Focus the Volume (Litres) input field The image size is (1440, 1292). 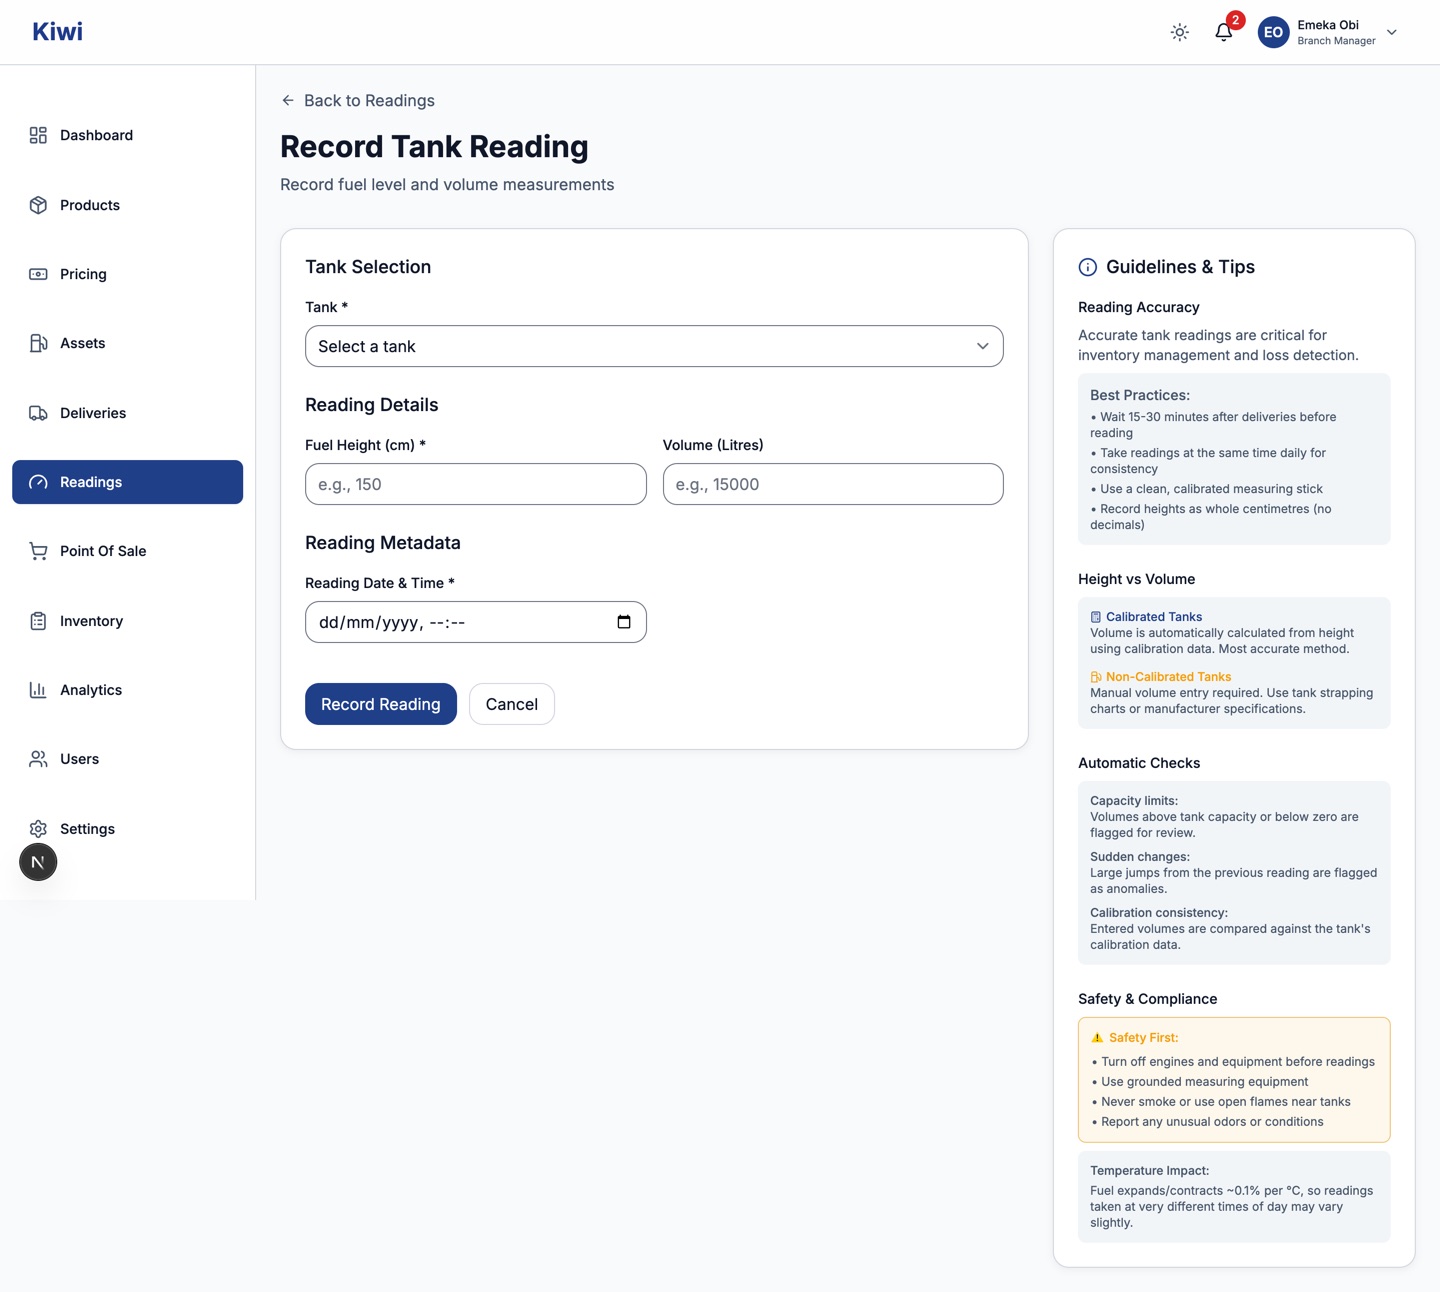coord(833,484)
